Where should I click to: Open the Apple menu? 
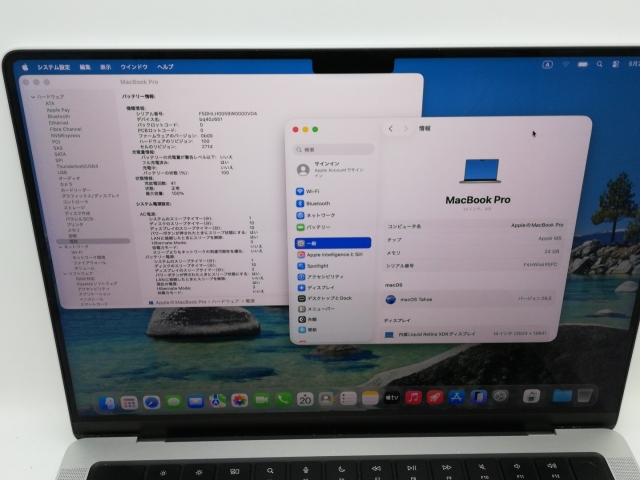tap(25, 67)
